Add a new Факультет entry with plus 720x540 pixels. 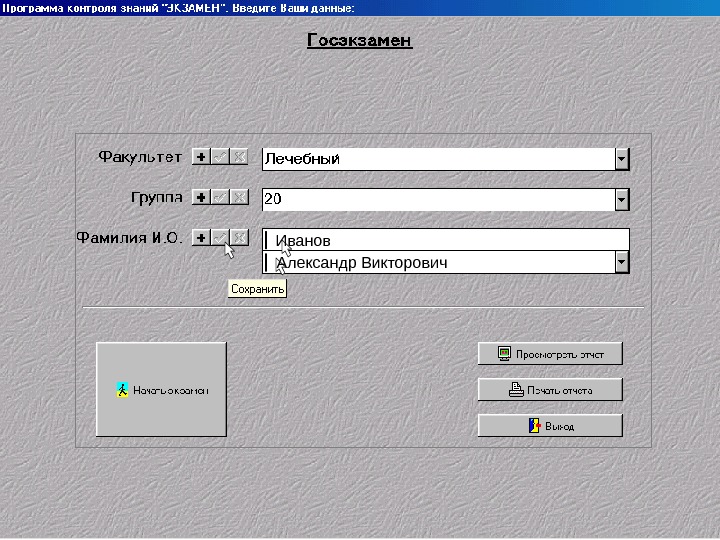[x=201, y=157]
